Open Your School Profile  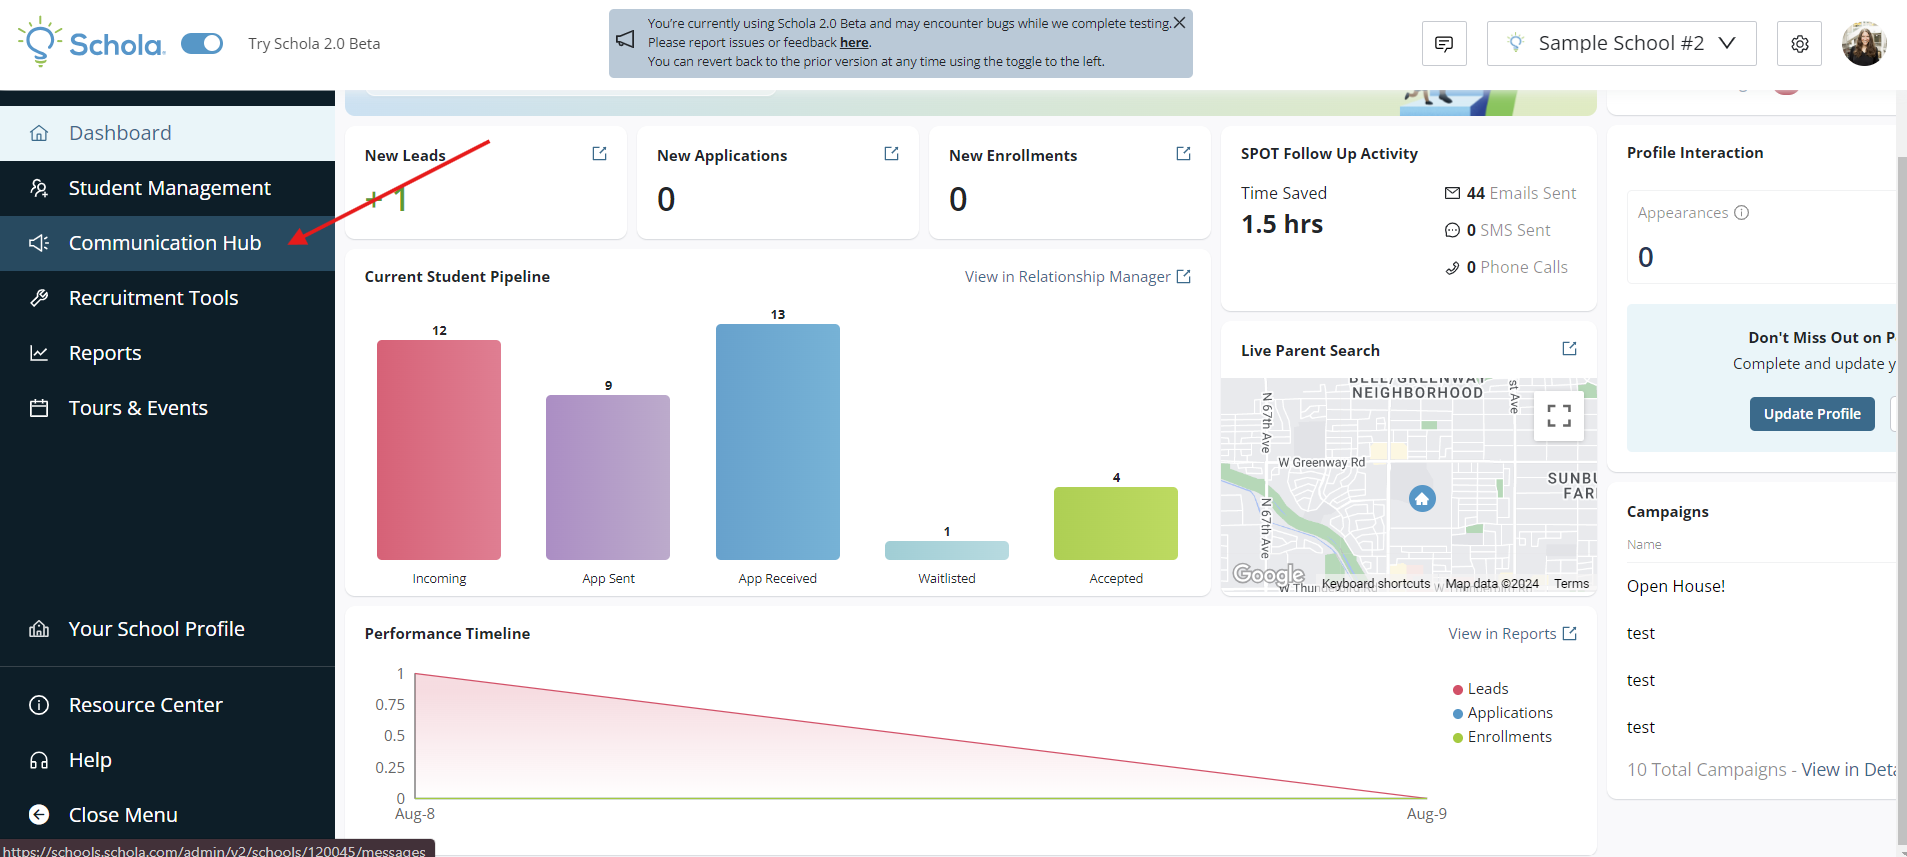point(167,629)
